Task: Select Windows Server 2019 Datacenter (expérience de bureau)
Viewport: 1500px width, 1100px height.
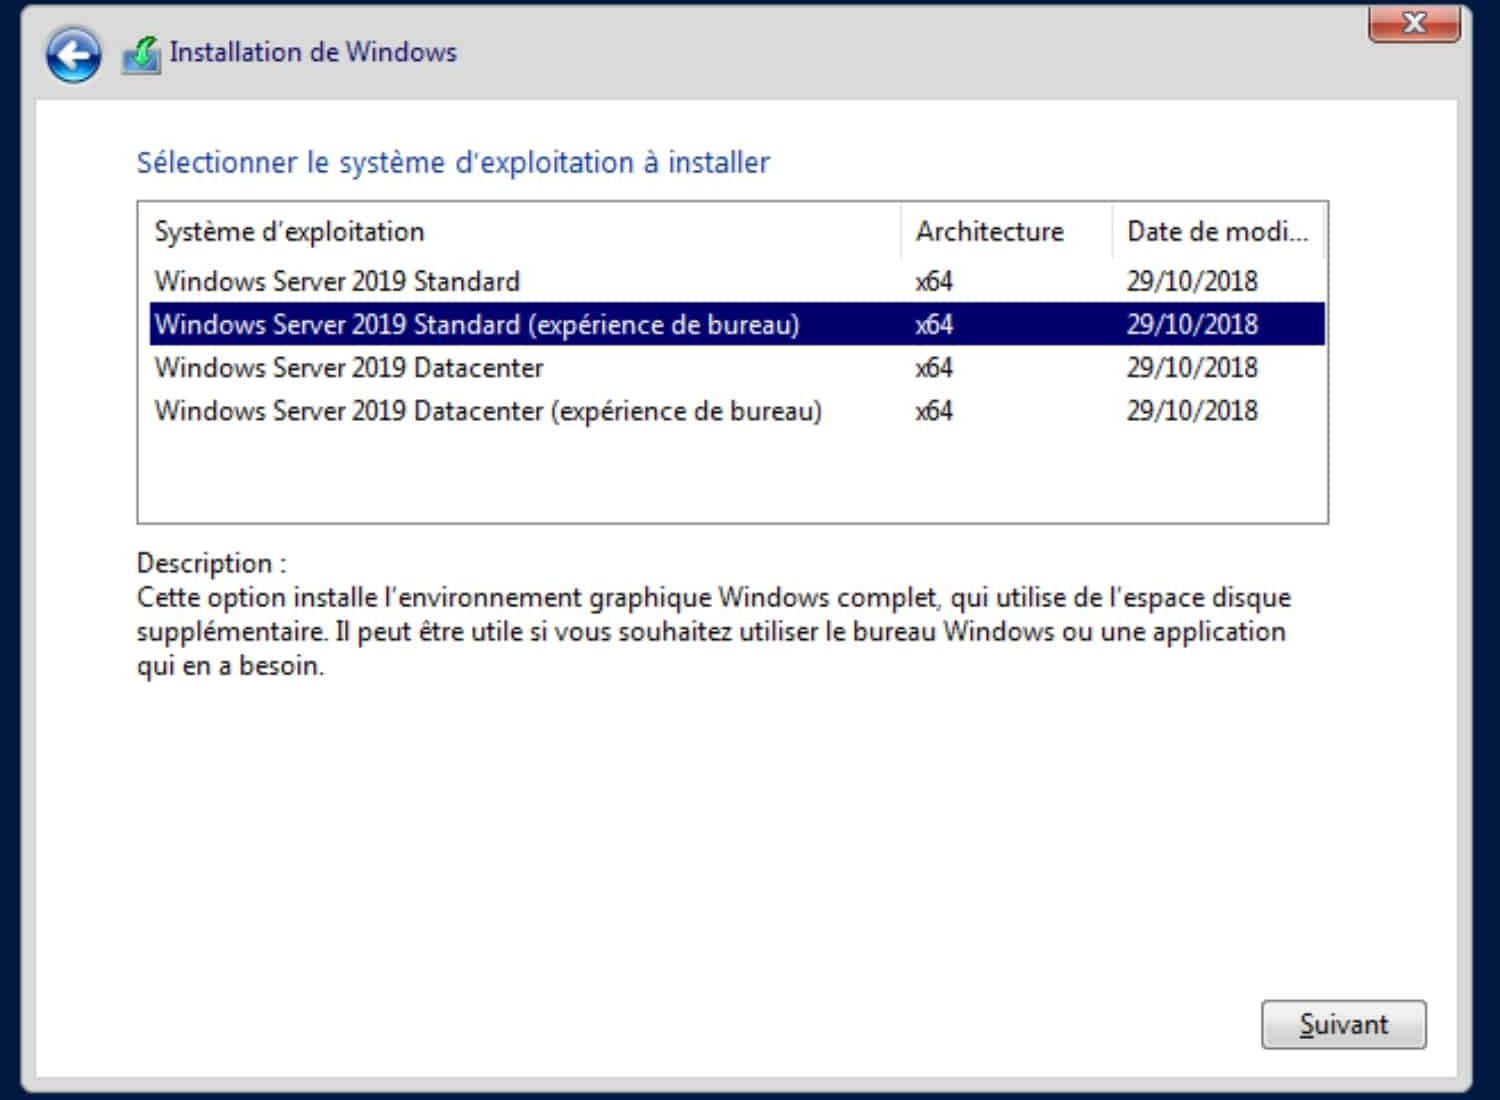Action: click(737, 410)
